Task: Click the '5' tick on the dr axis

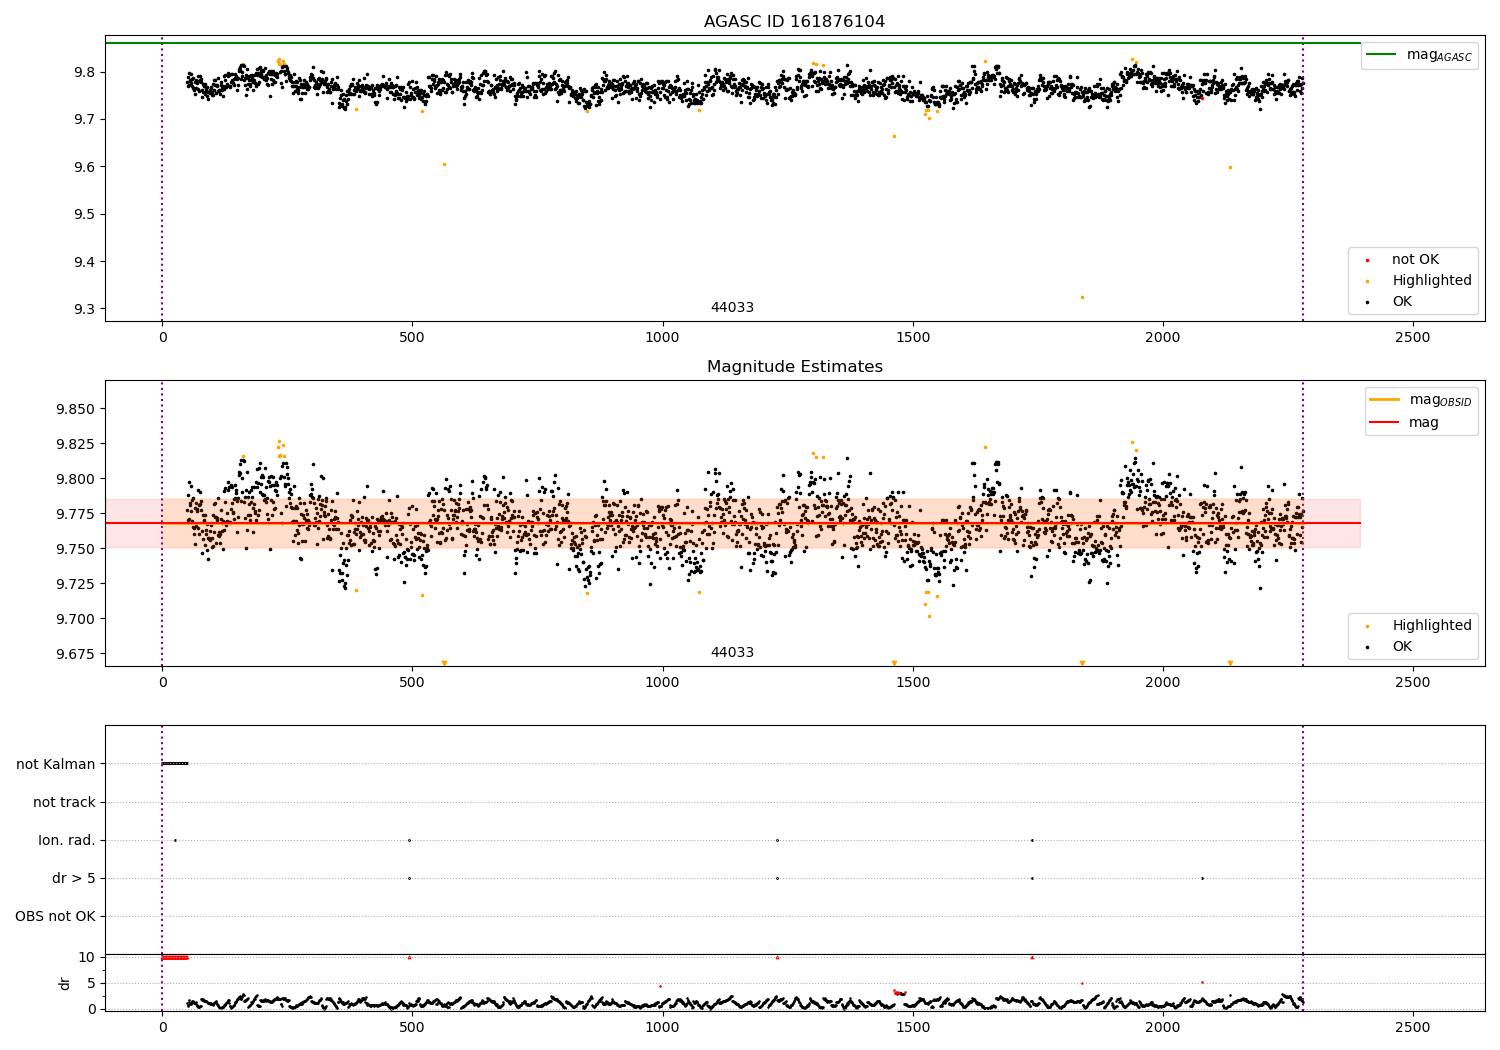Action: (x=91, y=983)
